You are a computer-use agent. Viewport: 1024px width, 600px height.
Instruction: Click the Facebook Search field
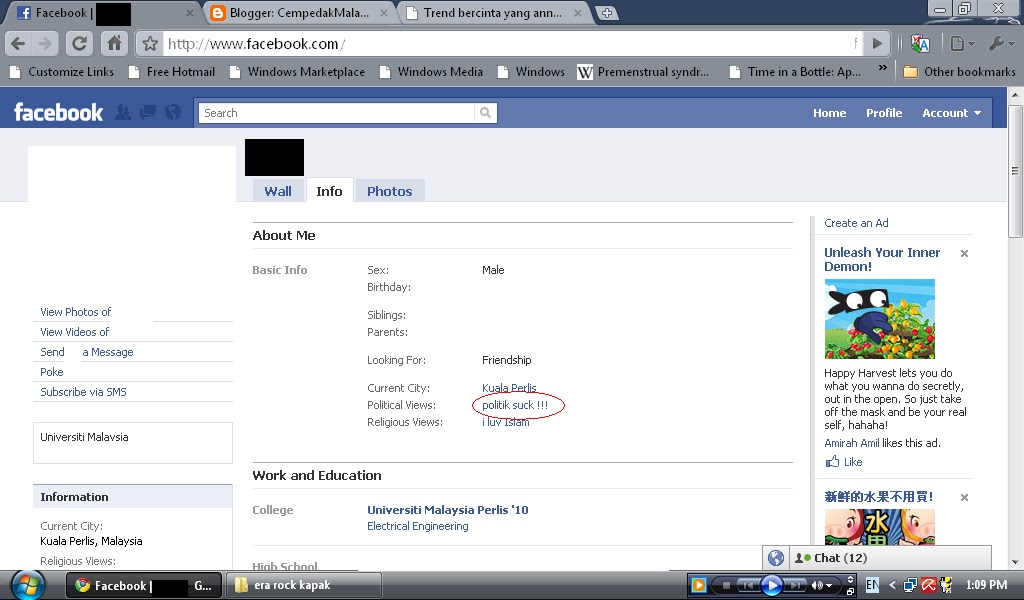[336, 113]
